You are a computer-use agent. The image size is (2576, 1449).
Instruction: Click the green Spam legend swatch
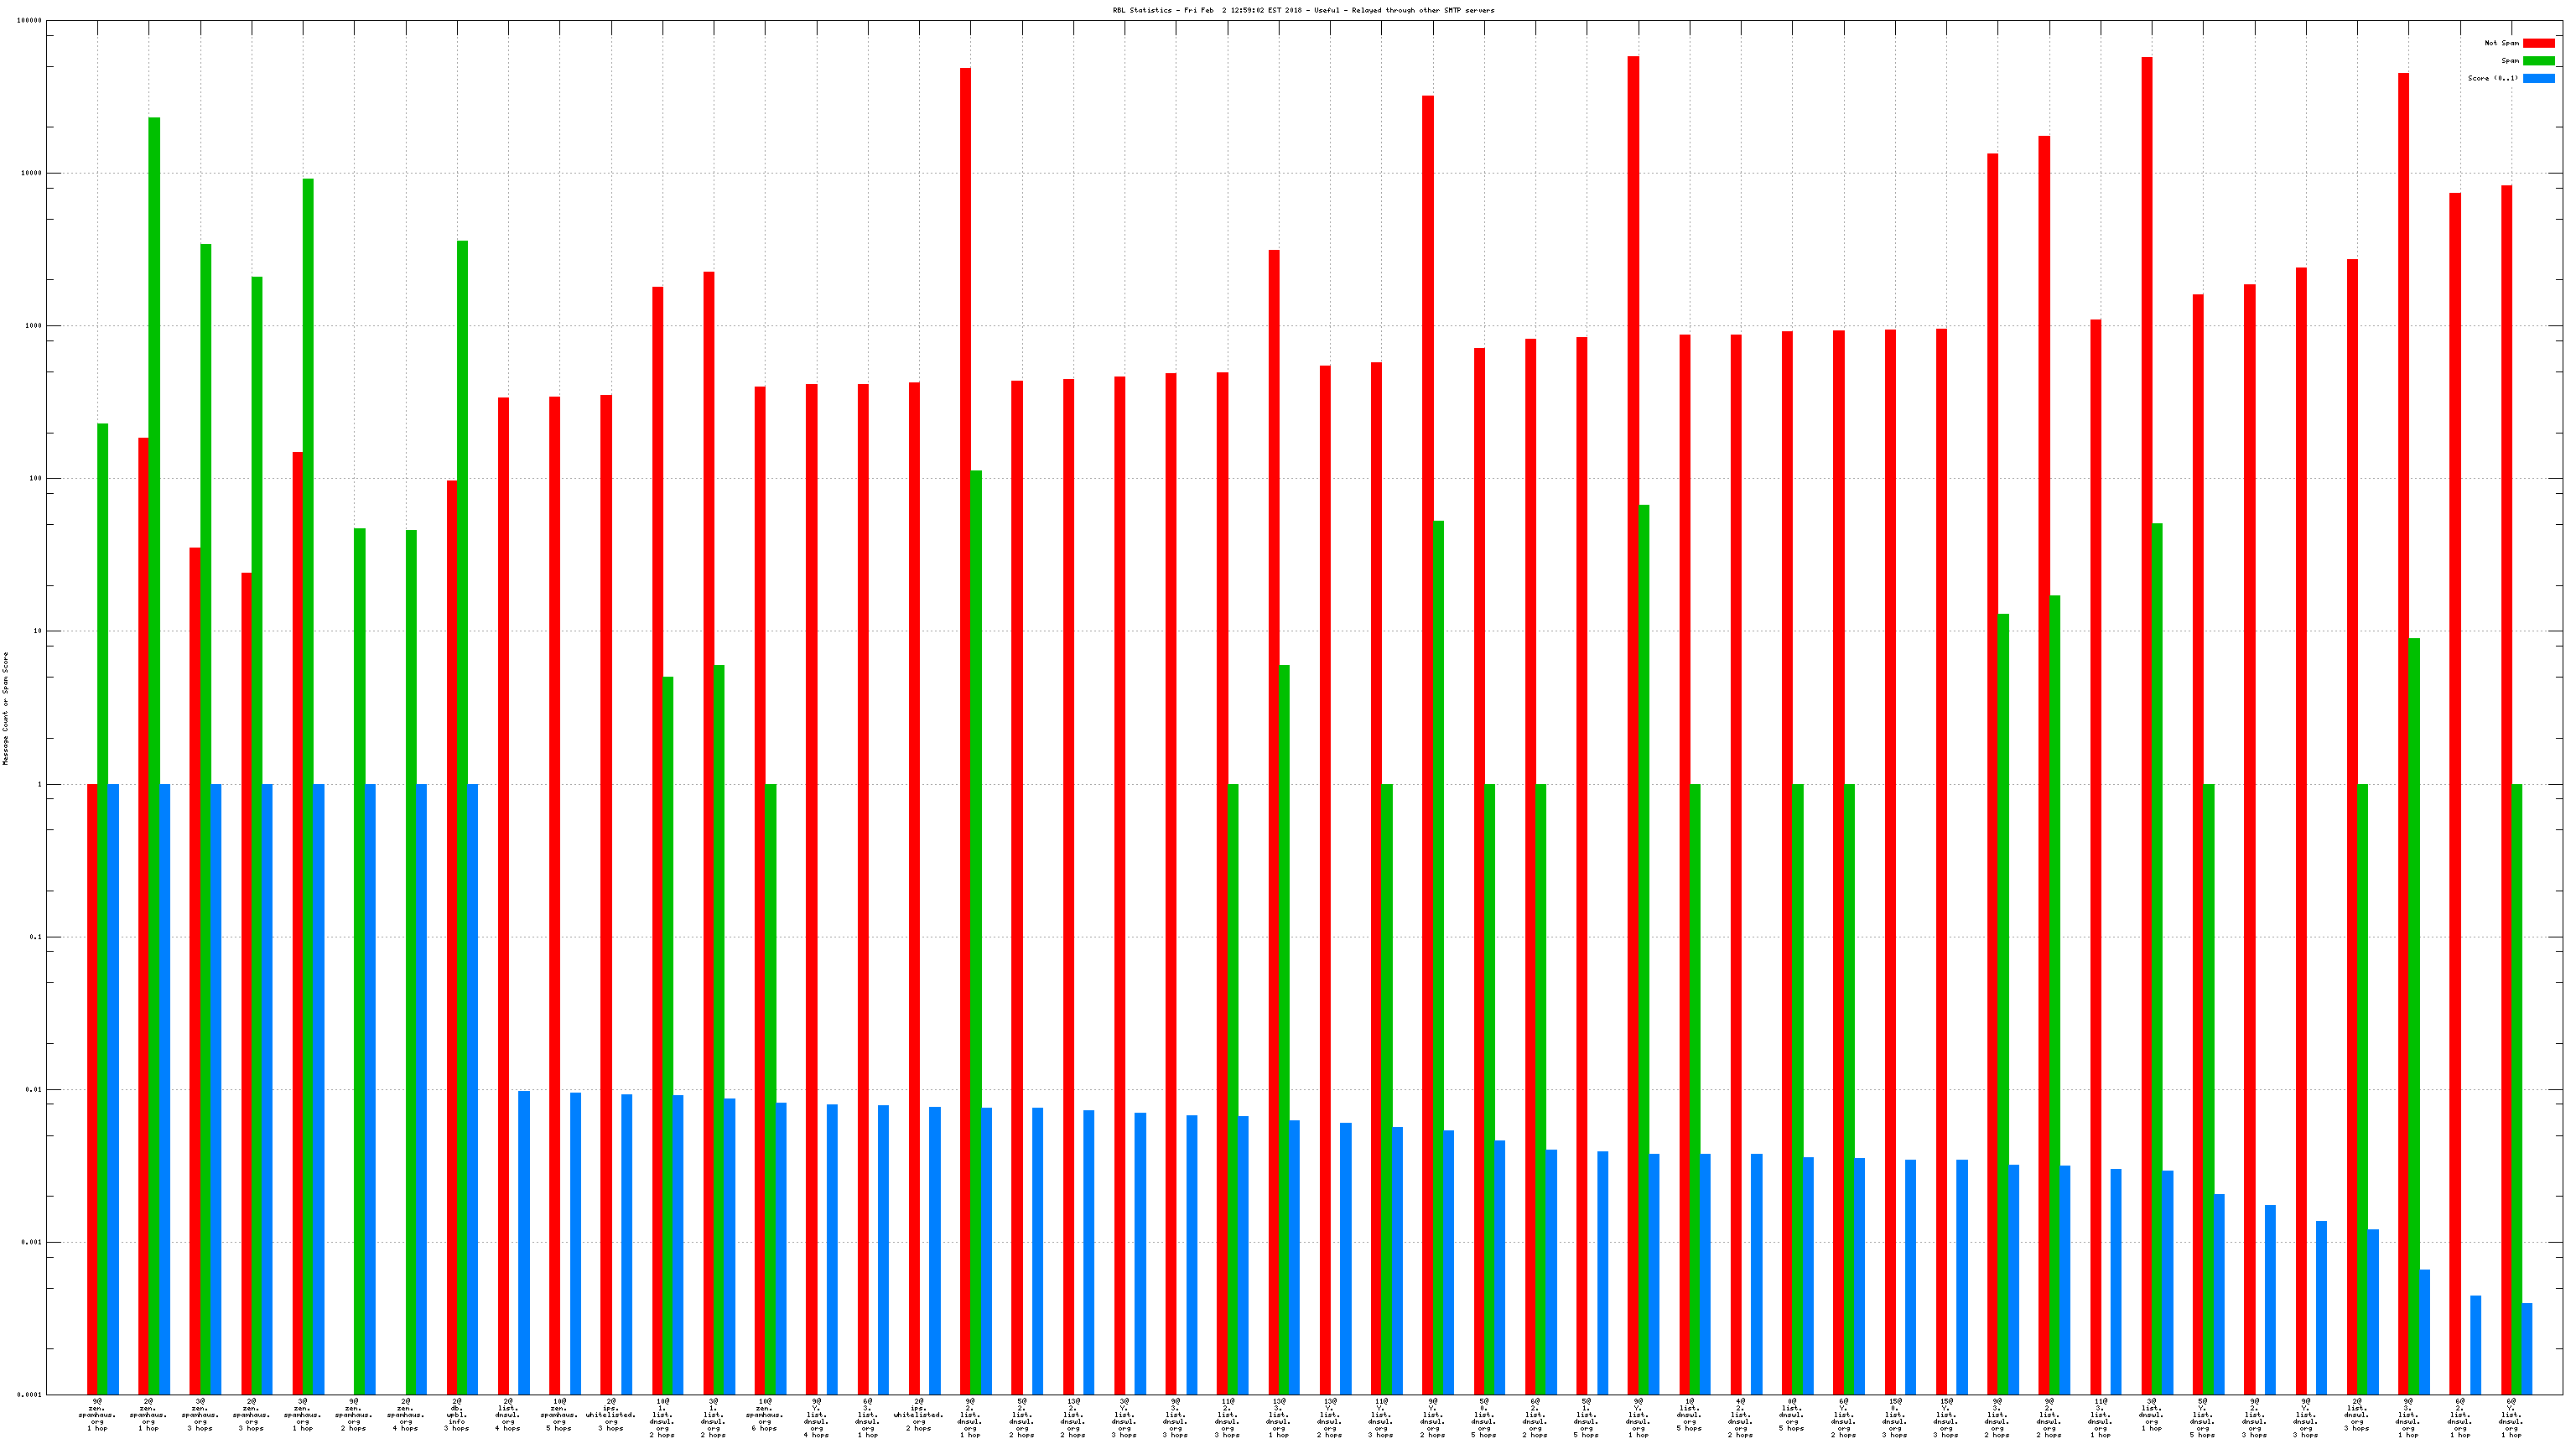pos(2538,61)
